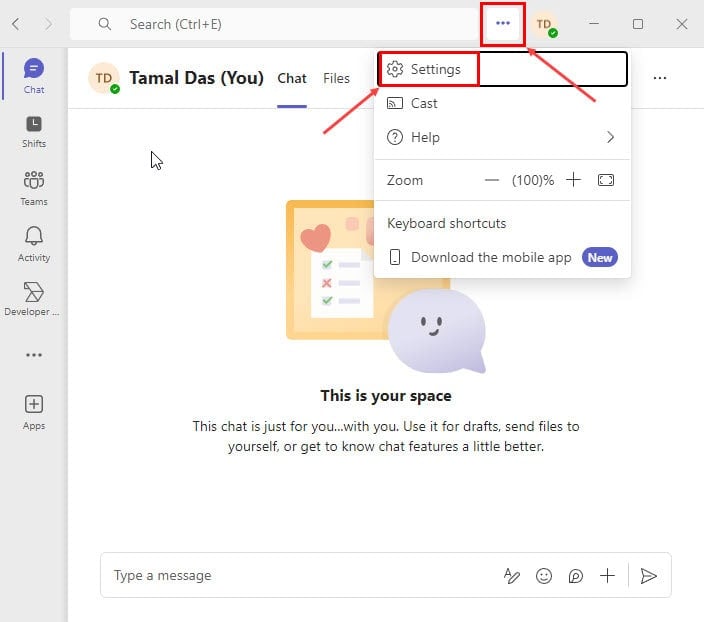Maximize the Teams window
Viewport: 704px width, 622px height.
click(x=638, y=24)
